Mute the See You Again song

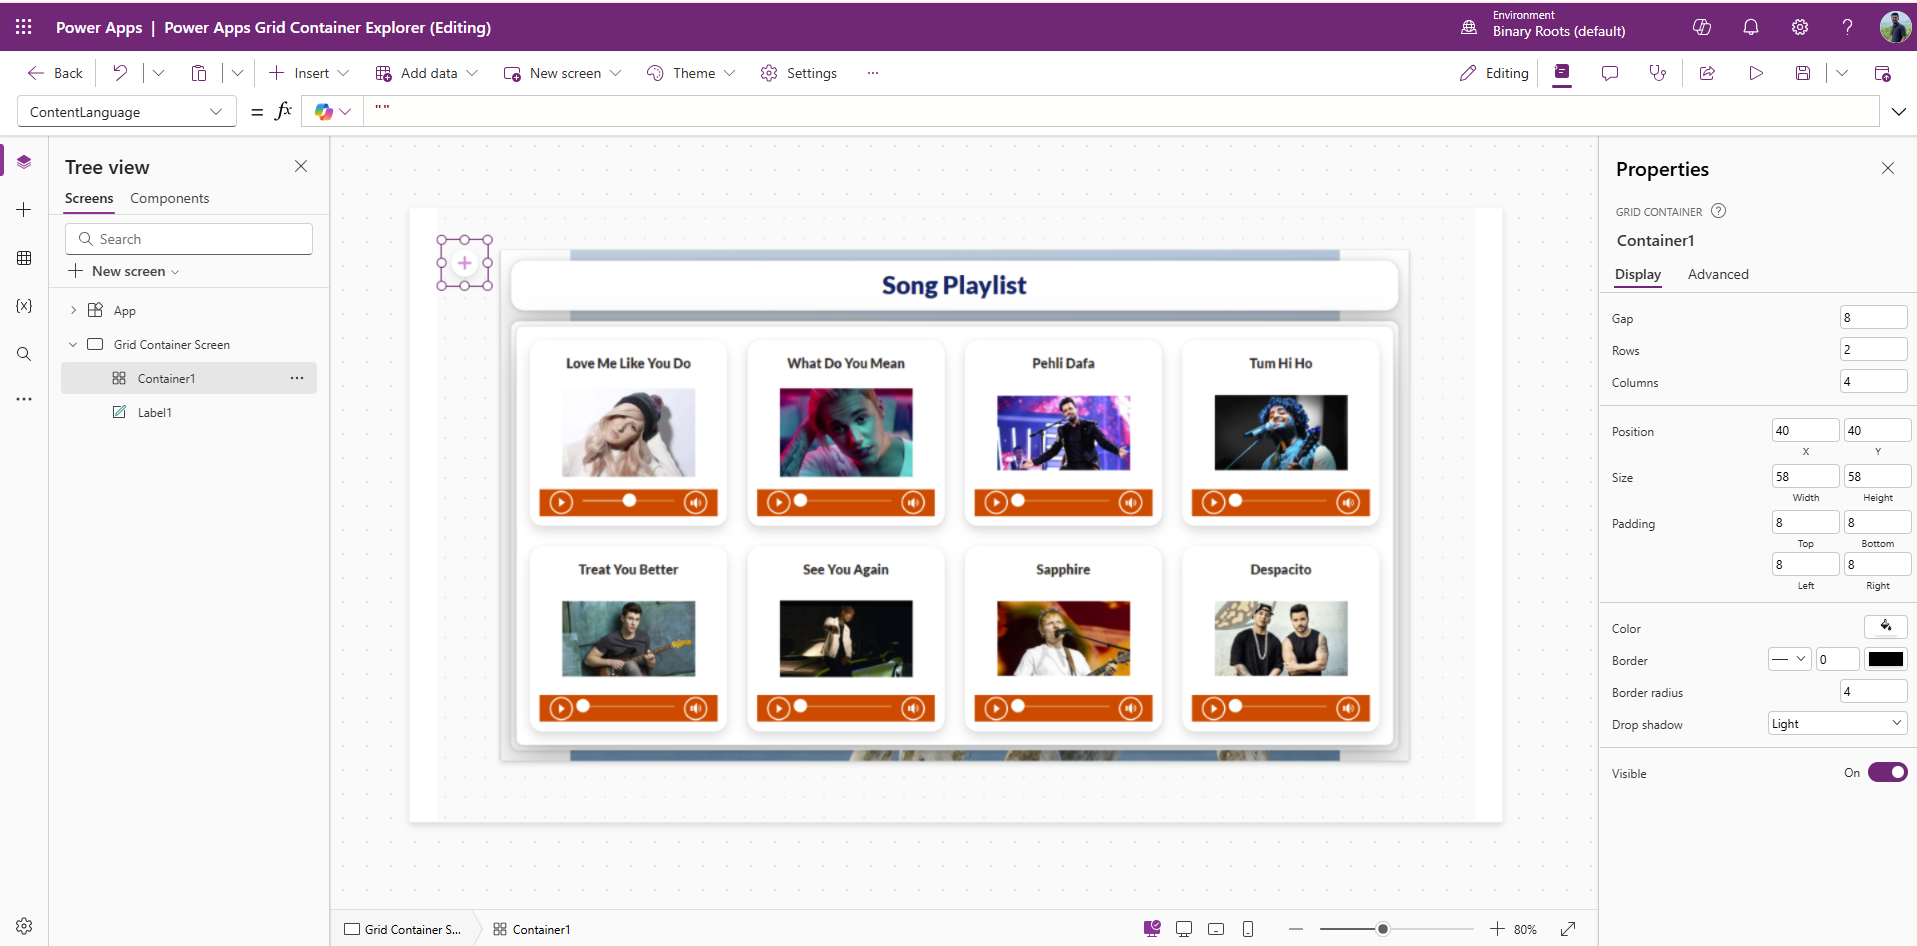click(x=913, y=708)
